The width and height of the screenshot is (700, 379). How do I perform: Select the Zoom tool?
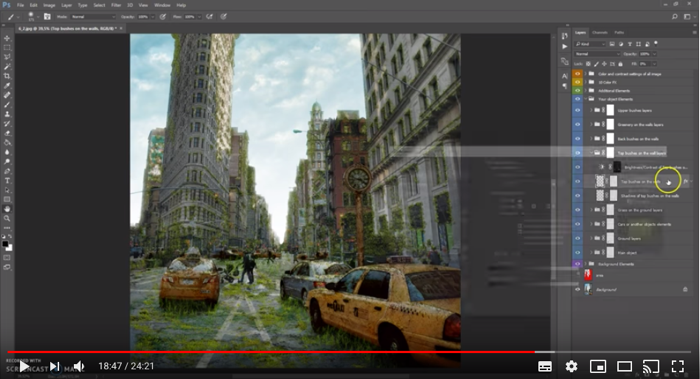coord(7,219)
